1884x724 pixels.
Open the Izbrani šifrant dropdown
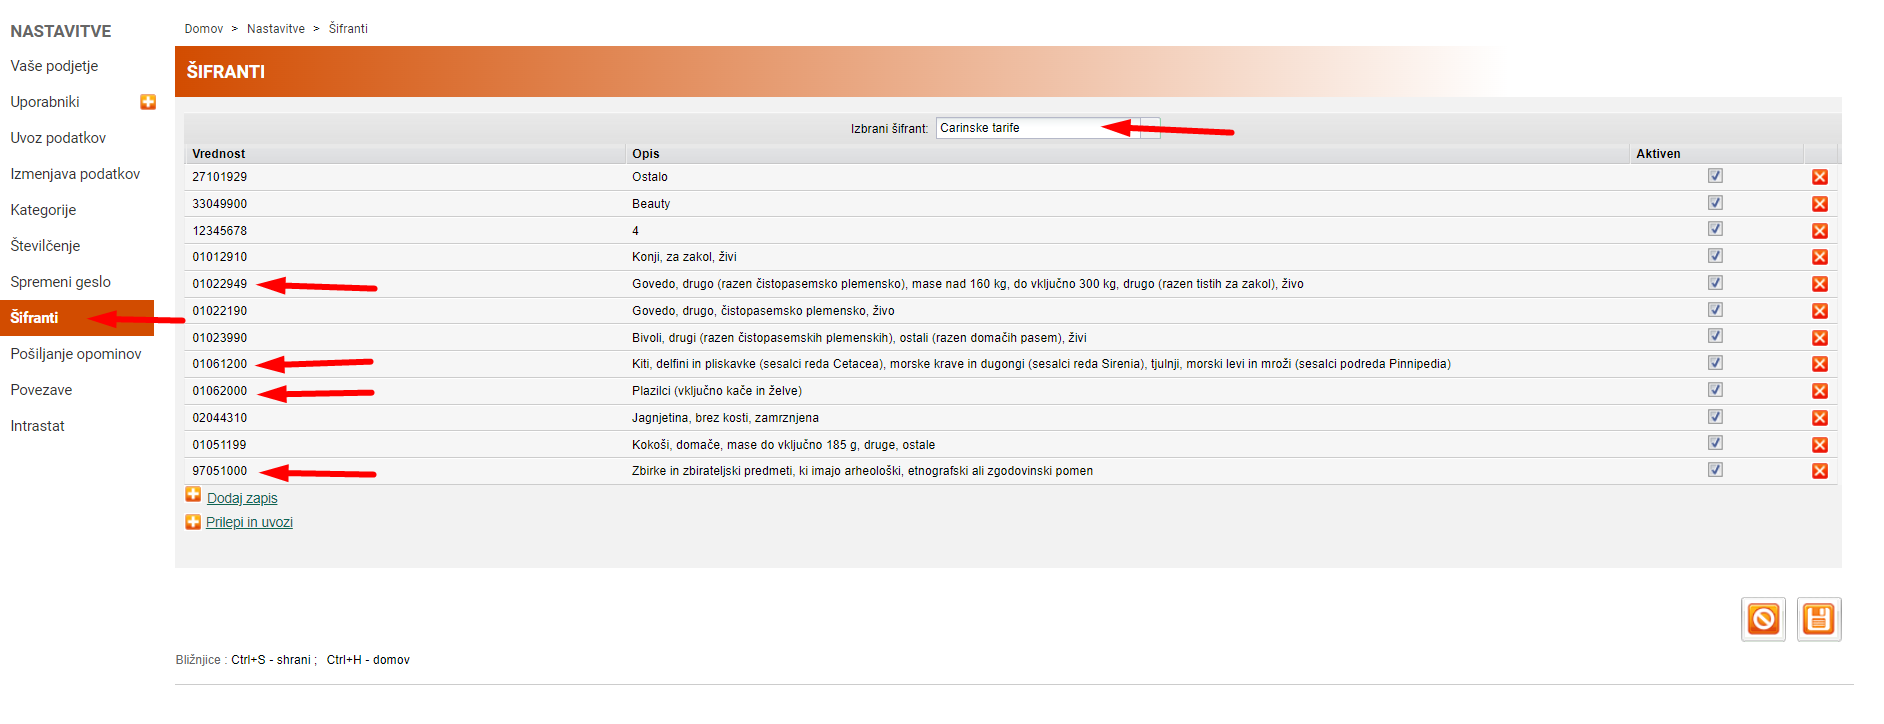point(1150,128)
